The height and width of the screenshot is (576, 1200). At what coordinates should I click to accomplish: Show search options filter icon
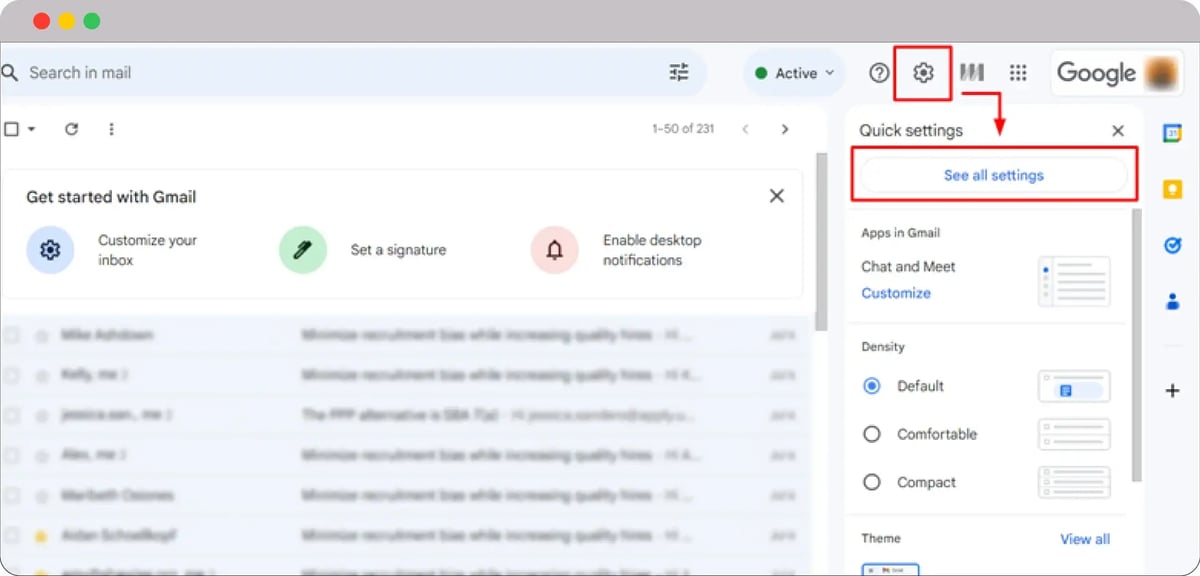[679, 72]
